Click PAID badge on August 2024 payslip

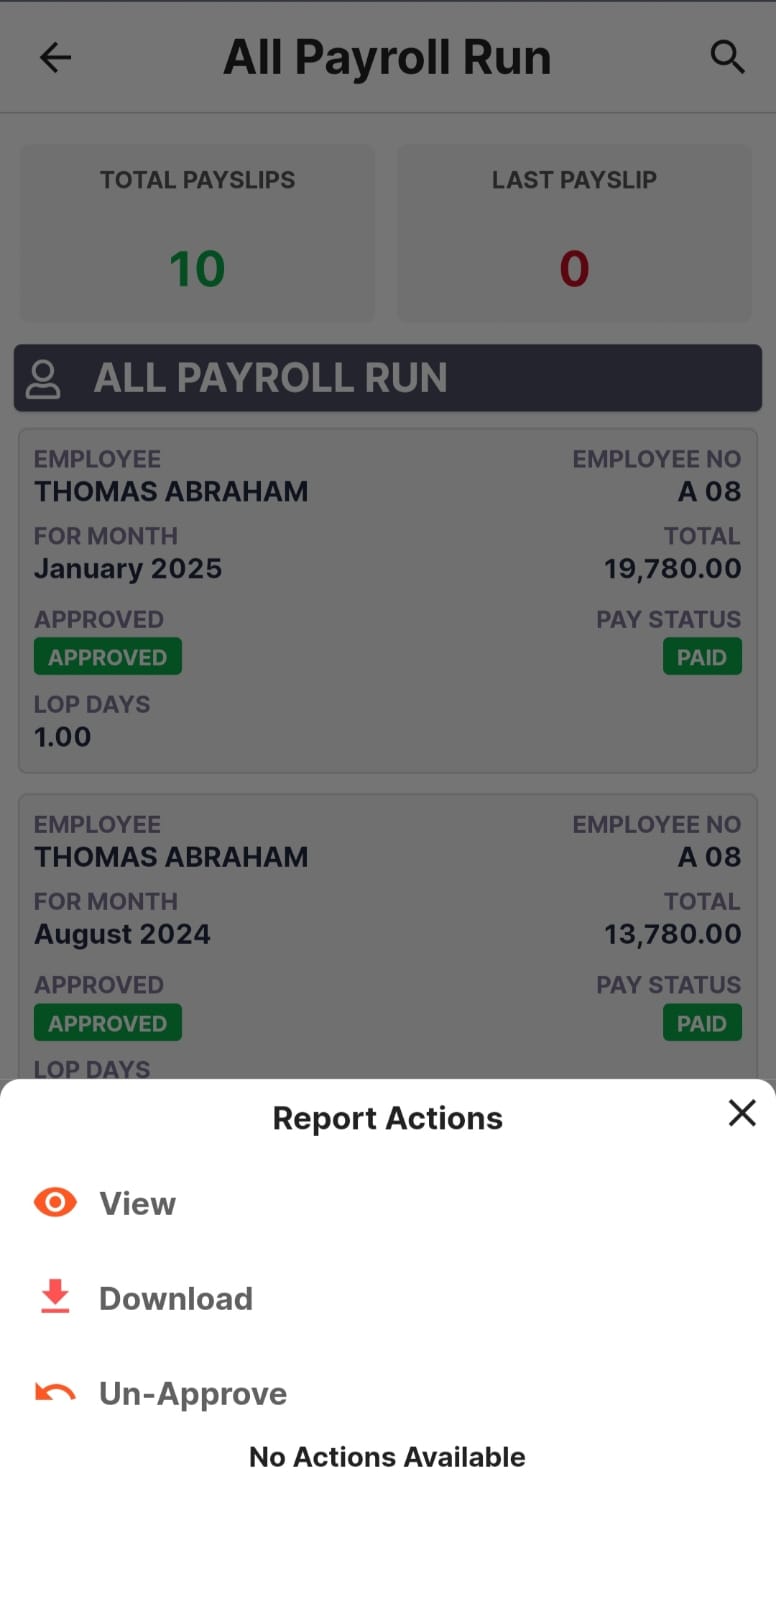pos(702,1023)
